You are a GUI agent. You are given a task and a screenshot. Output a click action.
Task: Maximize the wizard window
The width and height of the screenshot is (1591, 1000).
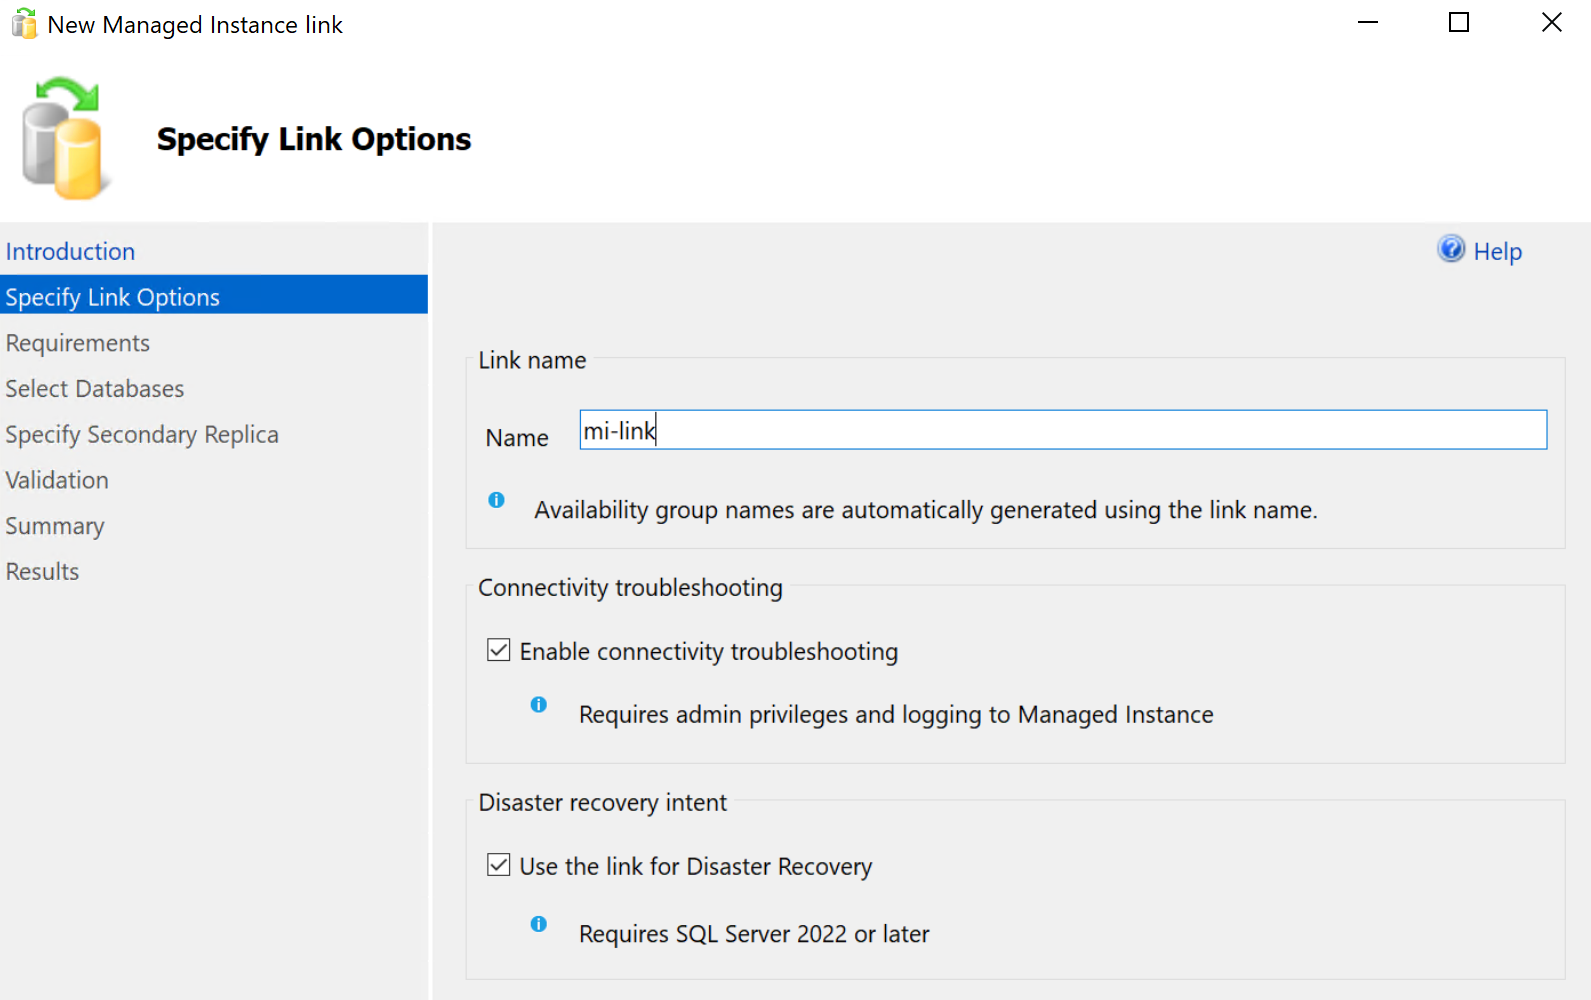pyautogui.click(x=1459, y=22)
